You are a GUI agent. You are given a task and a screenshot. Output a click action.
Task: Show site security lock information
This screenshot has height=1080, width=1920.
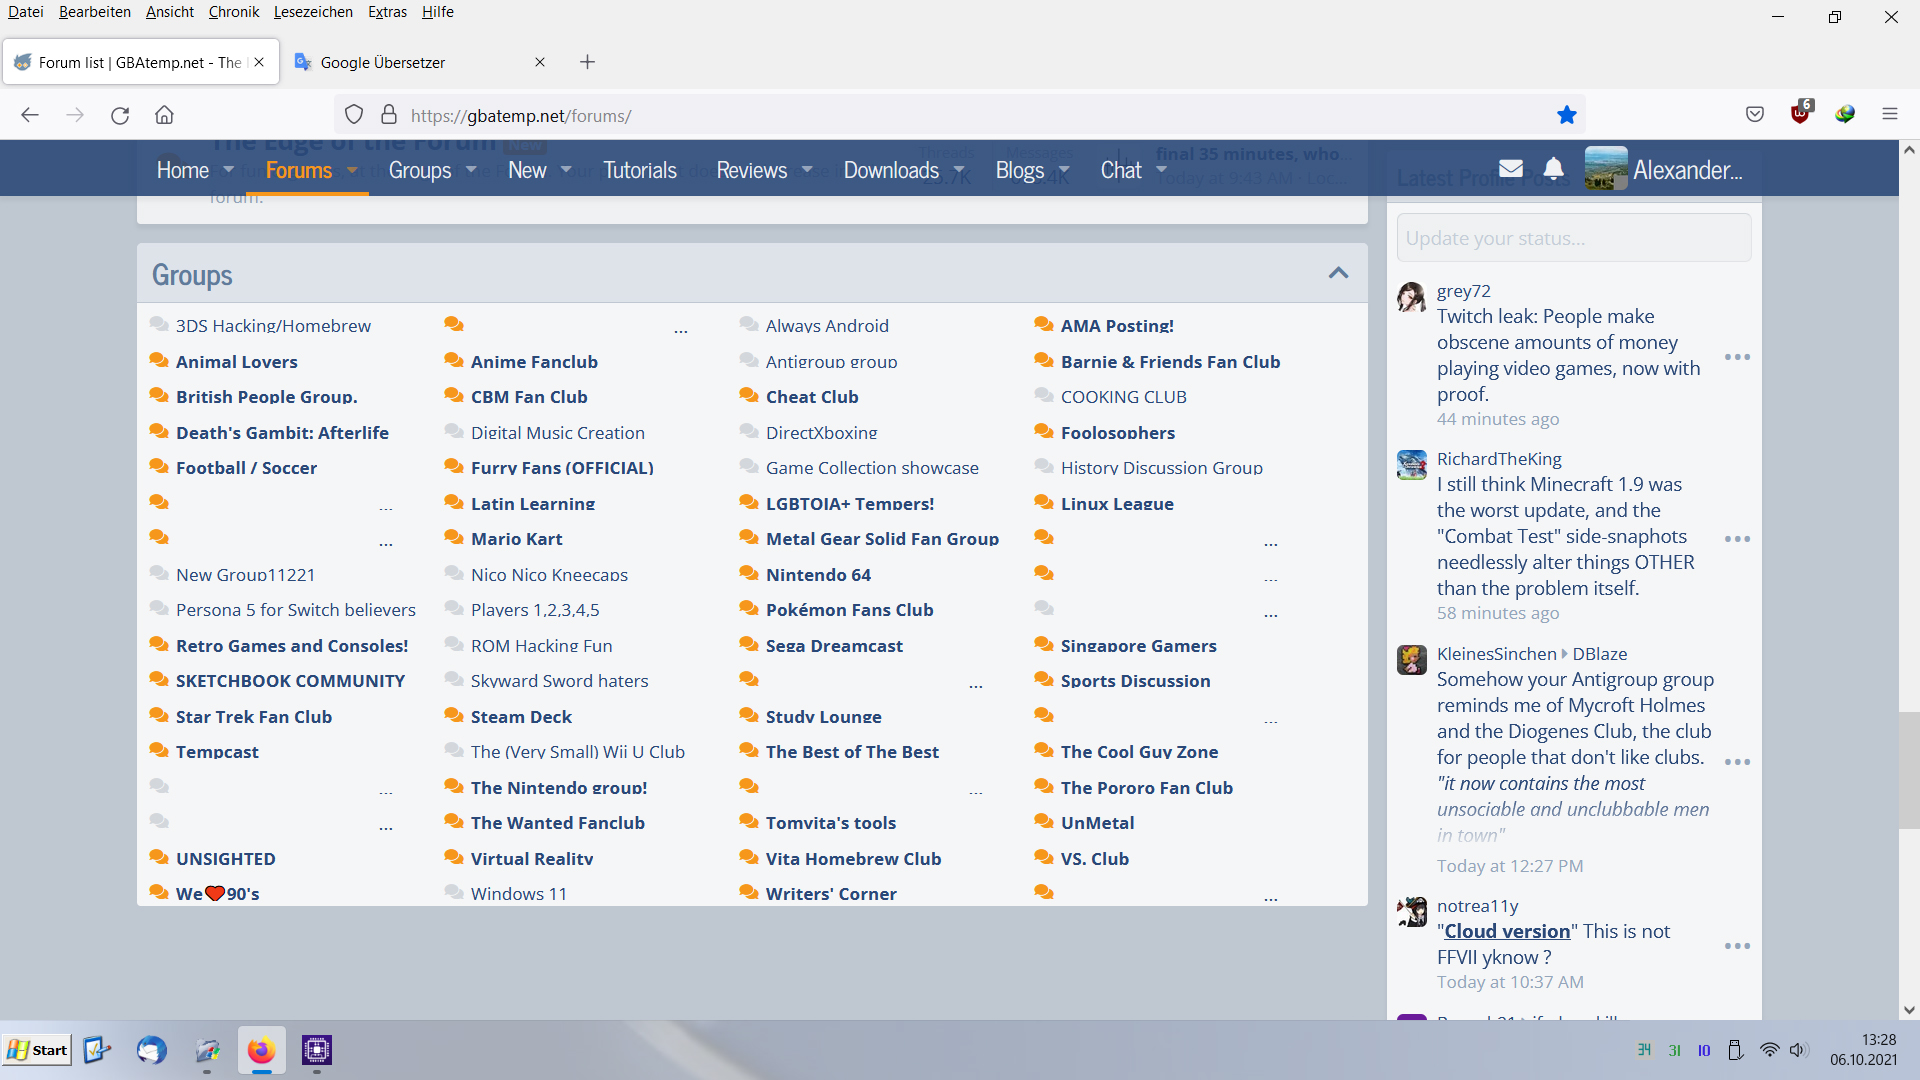[x=389, y=115]
